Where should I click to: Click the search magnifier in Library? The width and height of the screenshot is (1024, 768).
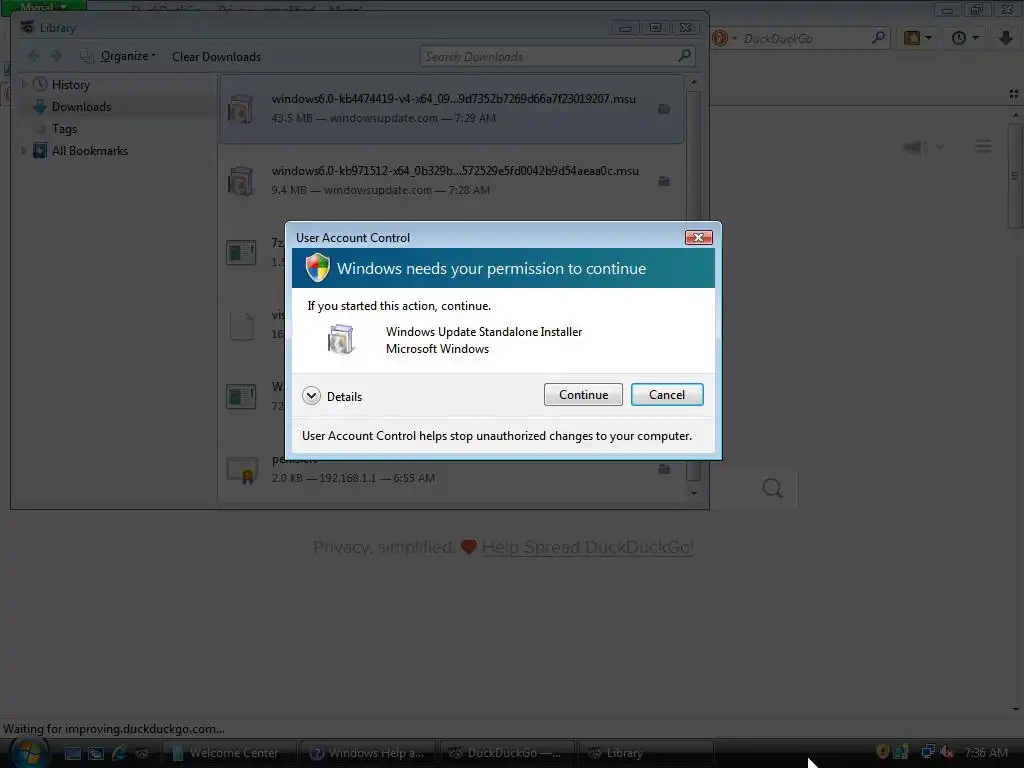[x=684, y=56]
